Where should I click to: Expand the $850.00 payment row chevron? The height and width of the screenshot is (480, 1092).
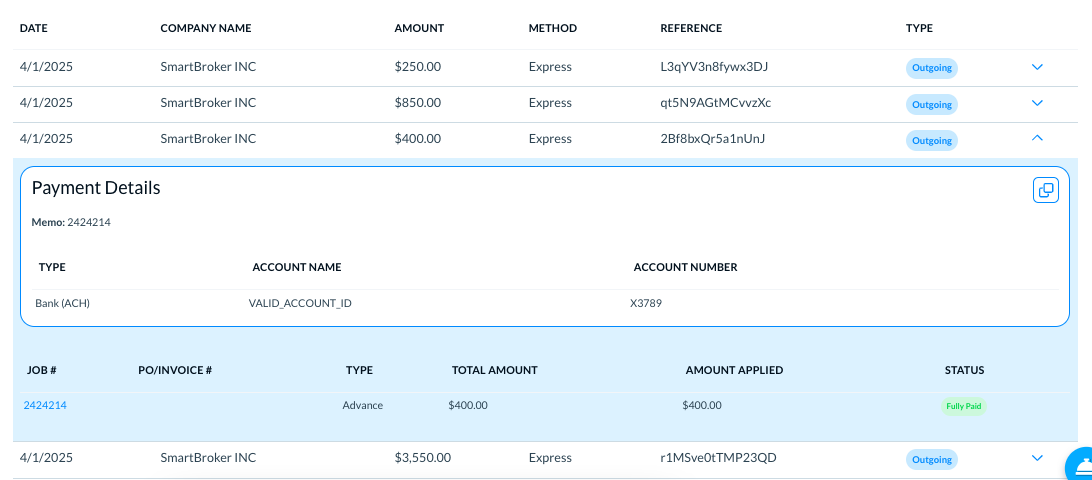1037,103
